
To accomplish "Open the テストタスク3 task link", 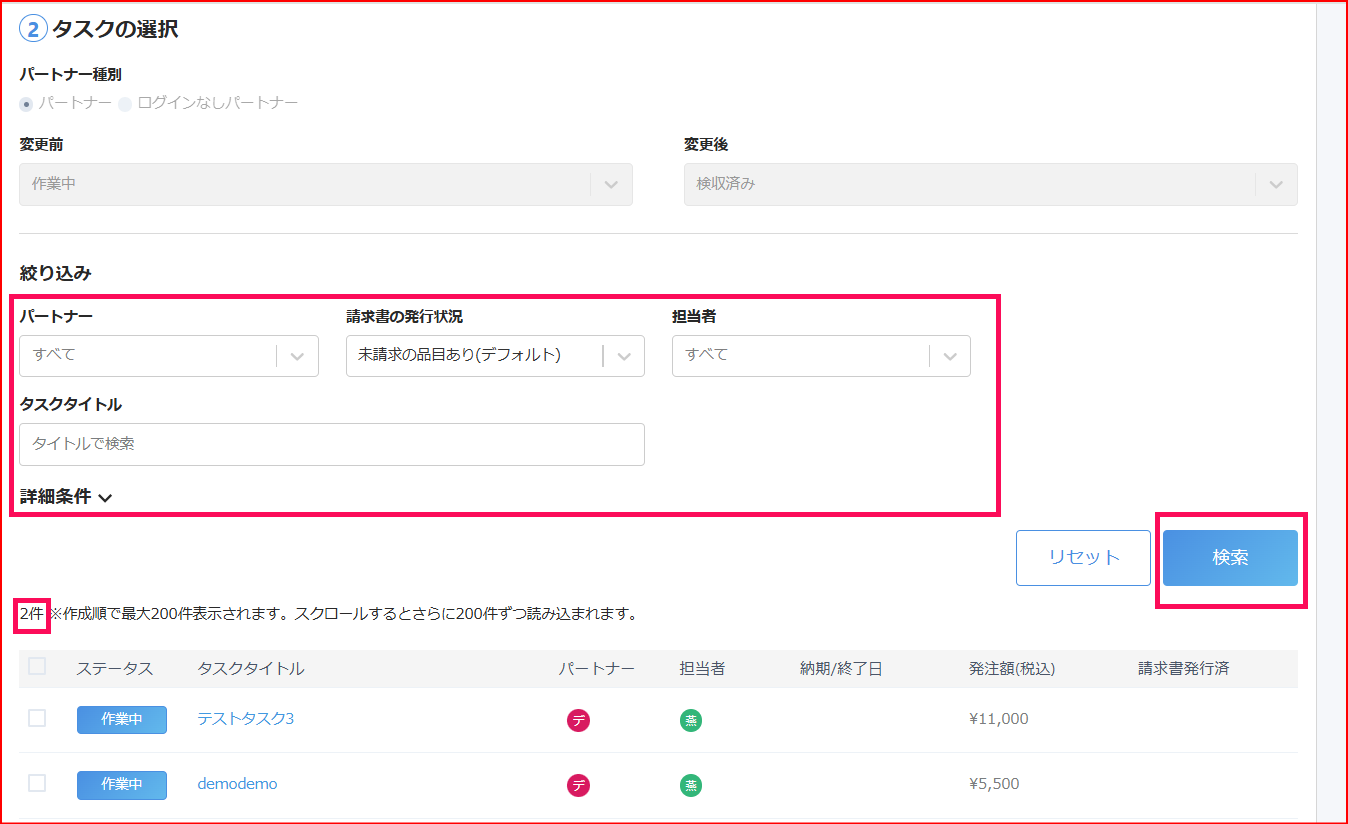I will coord(245,719).
